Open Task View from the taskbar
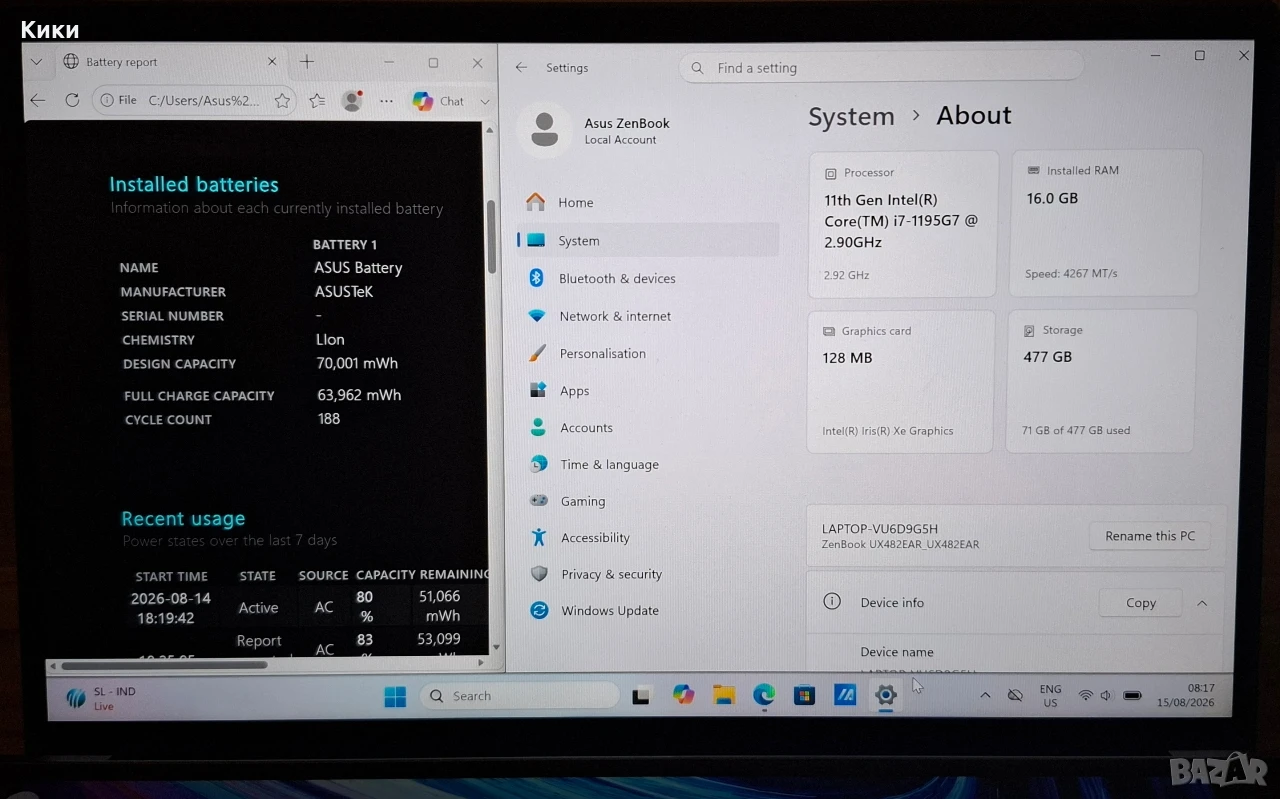1280x799 pixels. point(642,696)
